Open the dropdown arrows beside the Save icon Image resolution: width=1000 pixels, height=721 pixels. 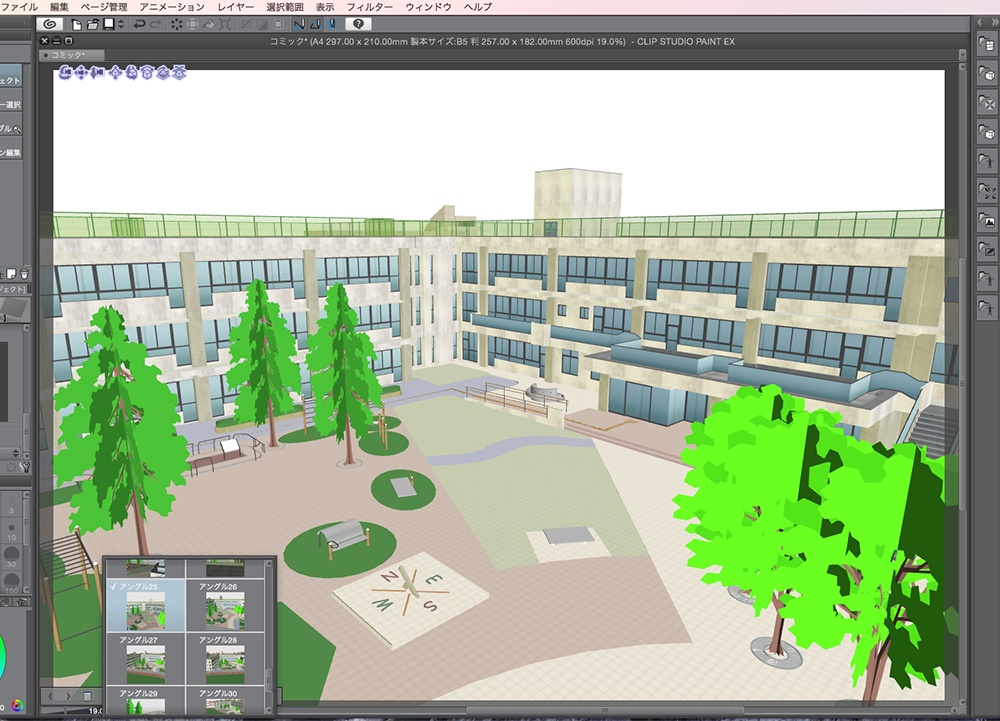122,24
